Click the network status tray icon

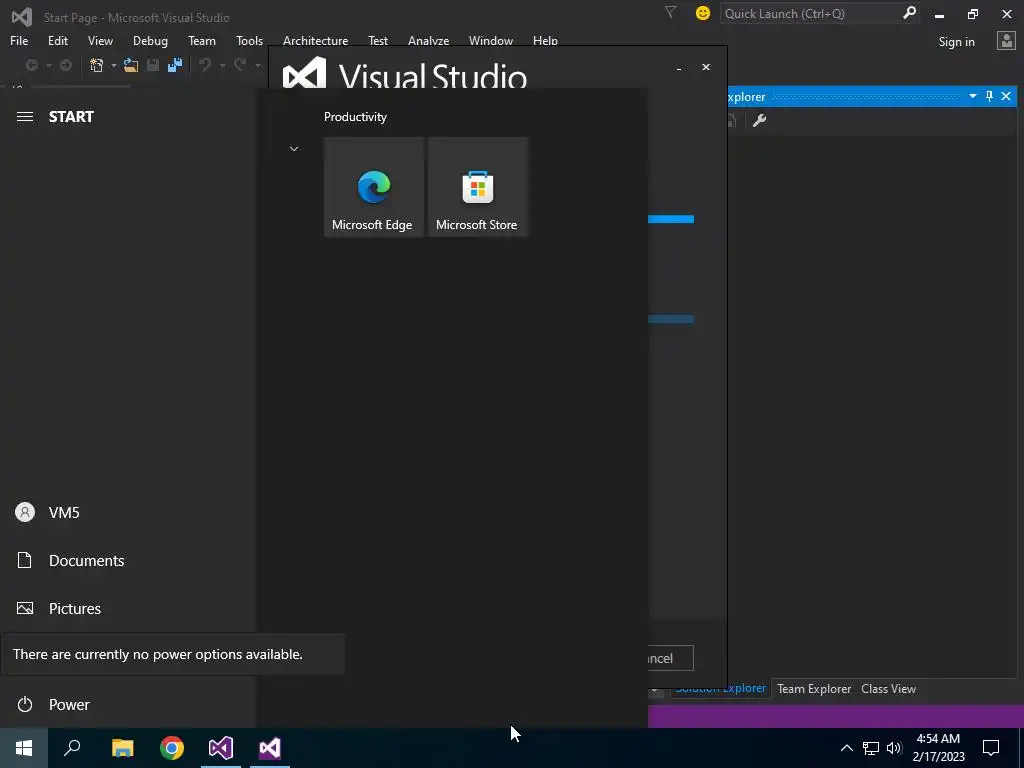click(x=871, y=748)
